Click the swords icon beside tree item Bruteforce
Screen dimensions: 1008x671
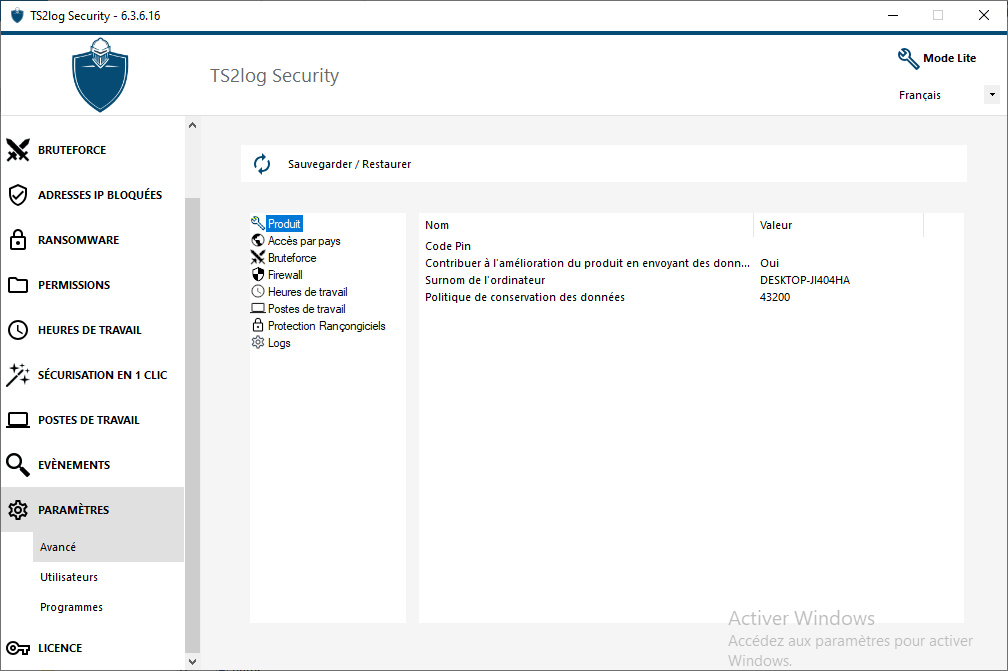(258, 257)
